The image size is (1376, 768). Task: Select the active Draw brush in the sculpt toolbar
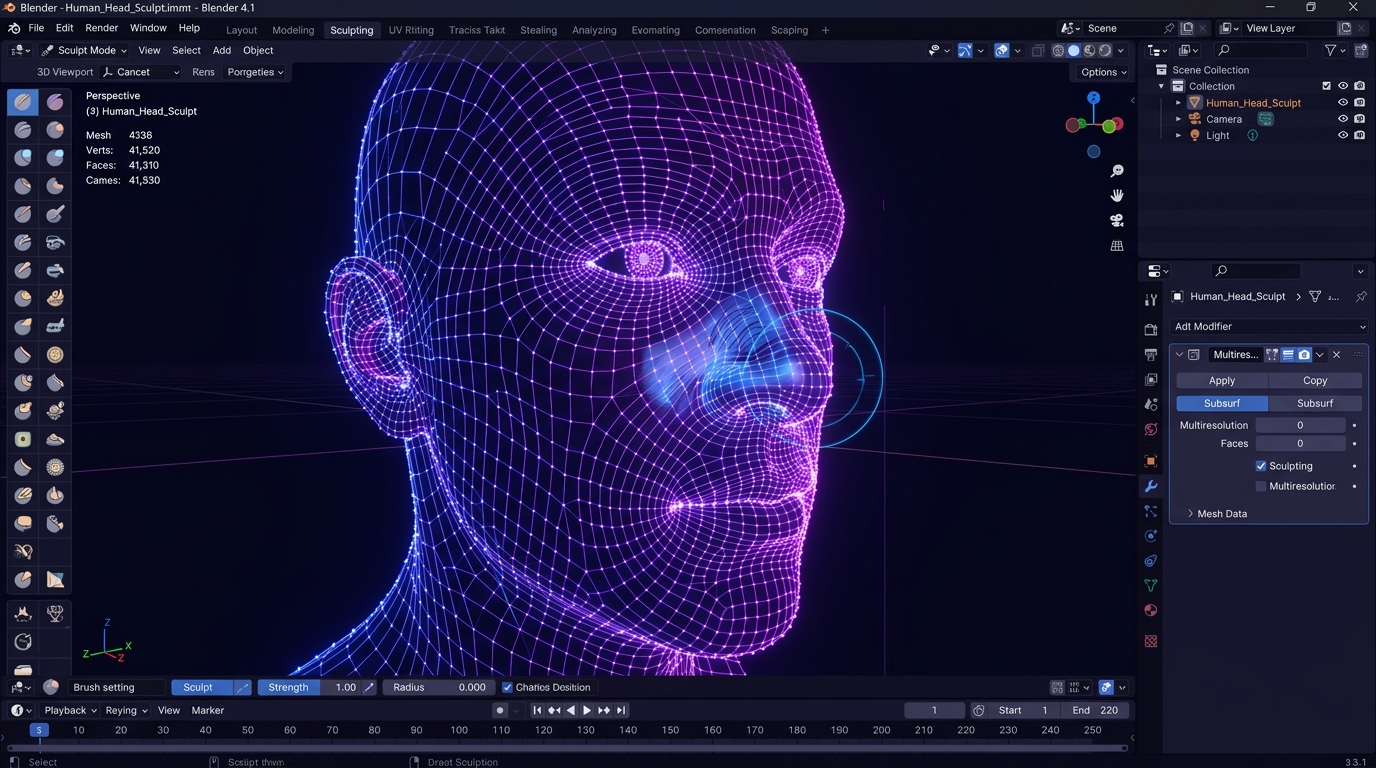[23, 102]
